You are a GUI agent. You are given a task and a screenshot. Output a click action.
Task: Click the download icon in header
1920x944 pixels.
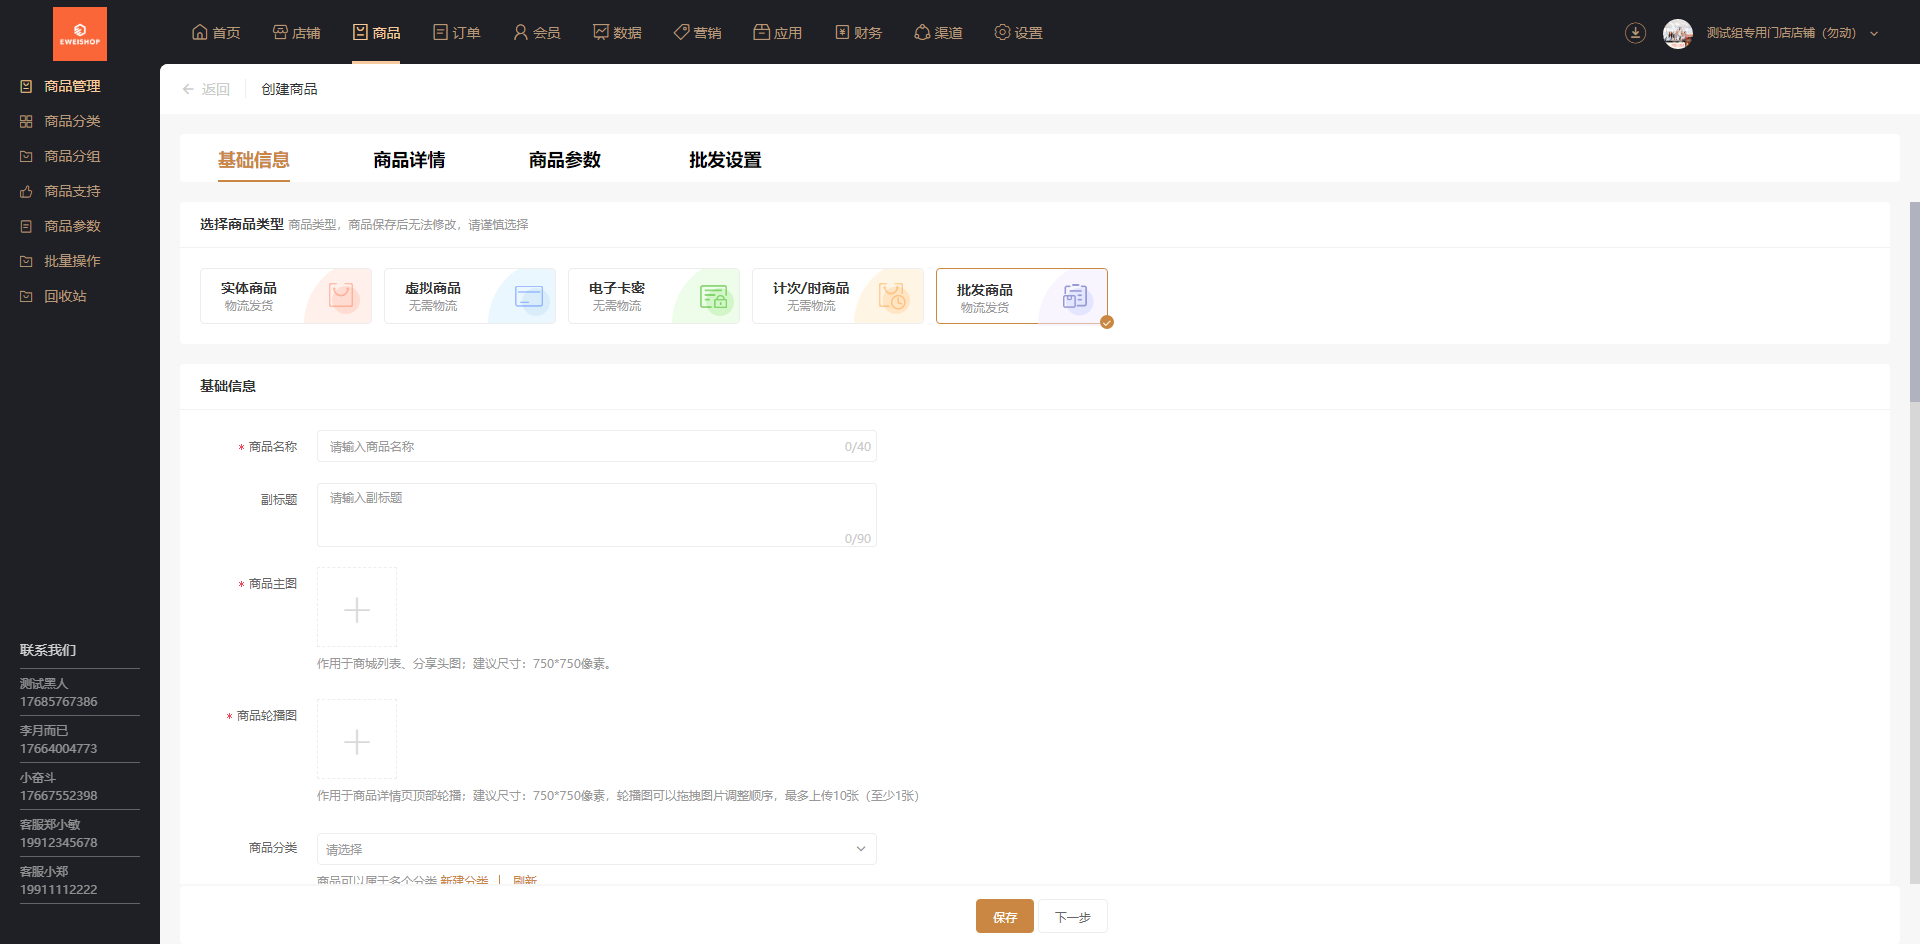pyautogui.click(x=1635, y=33)
